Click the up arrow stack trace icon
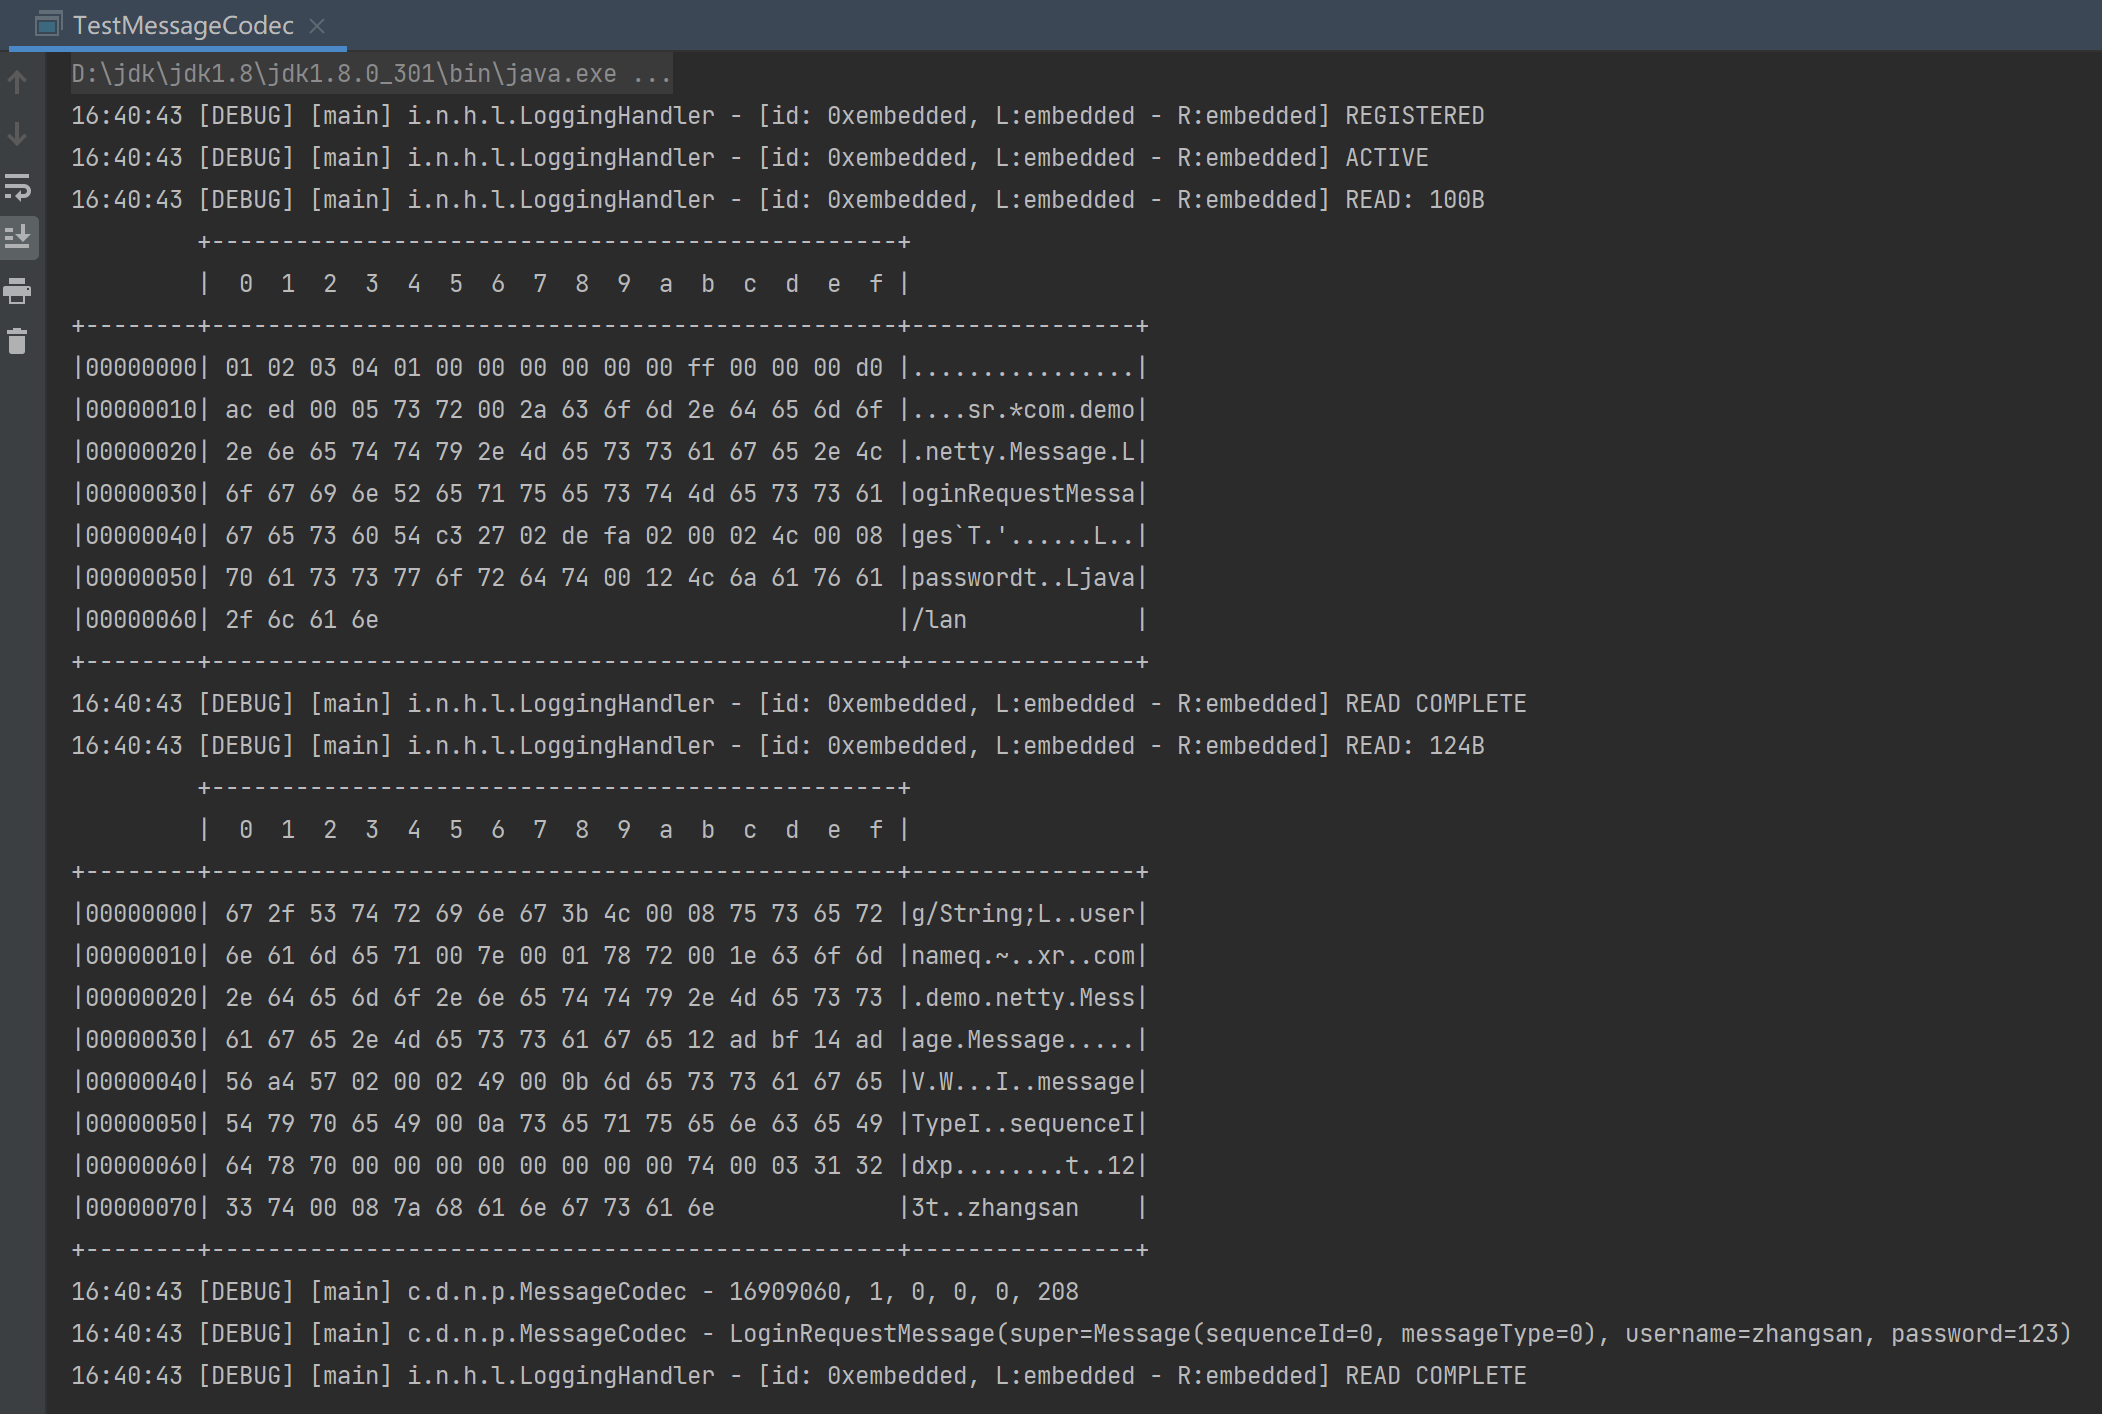 coord(17,82)
